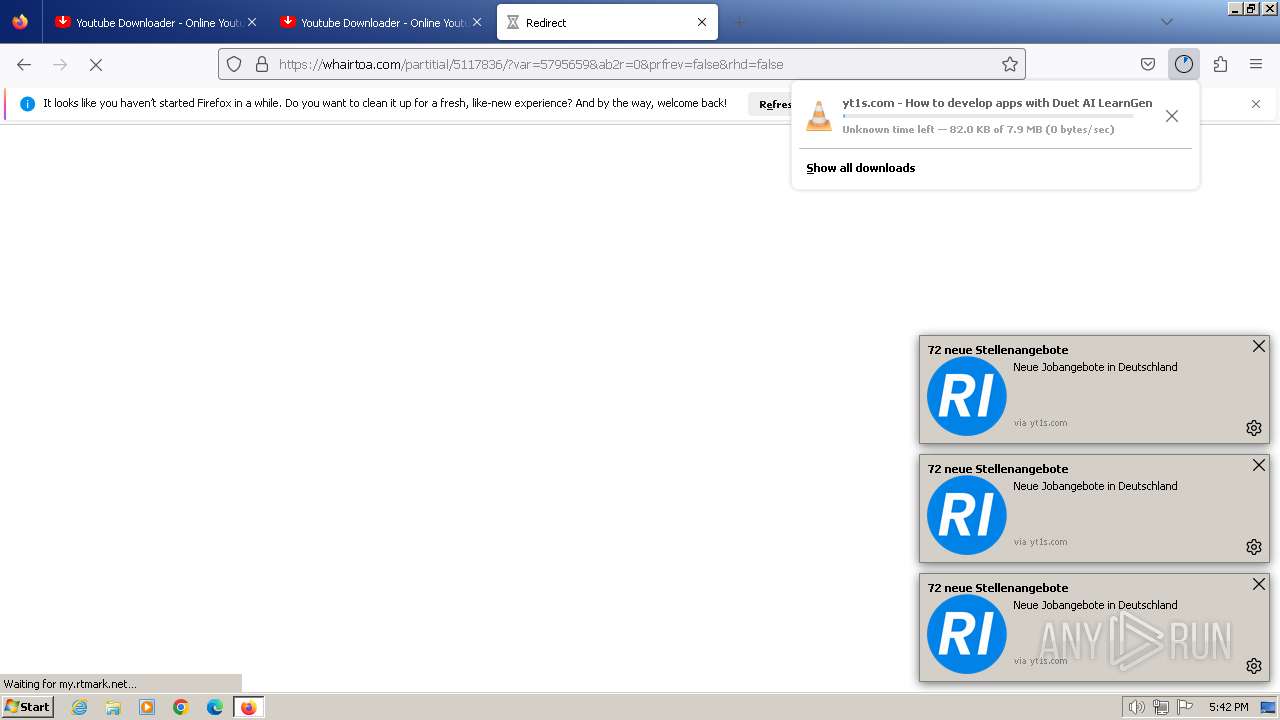Go forward to the next page

(x=60, y=64)
